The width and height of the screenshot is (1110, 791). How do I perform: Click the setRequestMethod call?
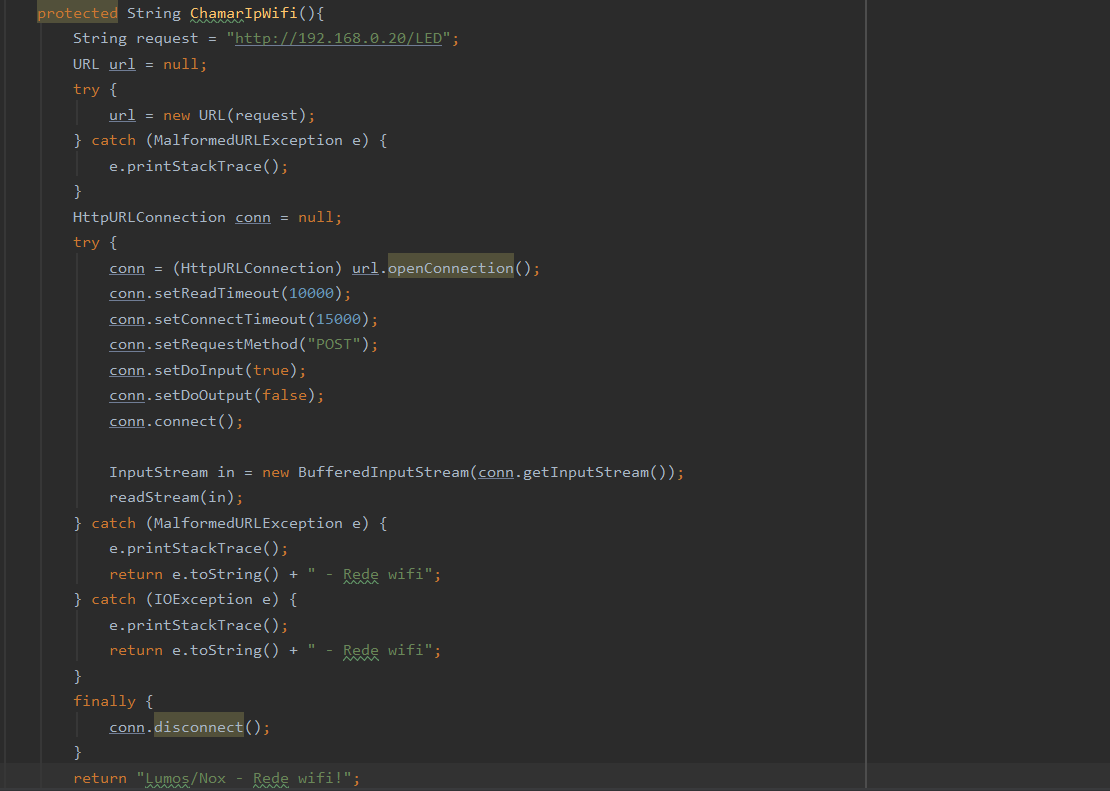226,344
